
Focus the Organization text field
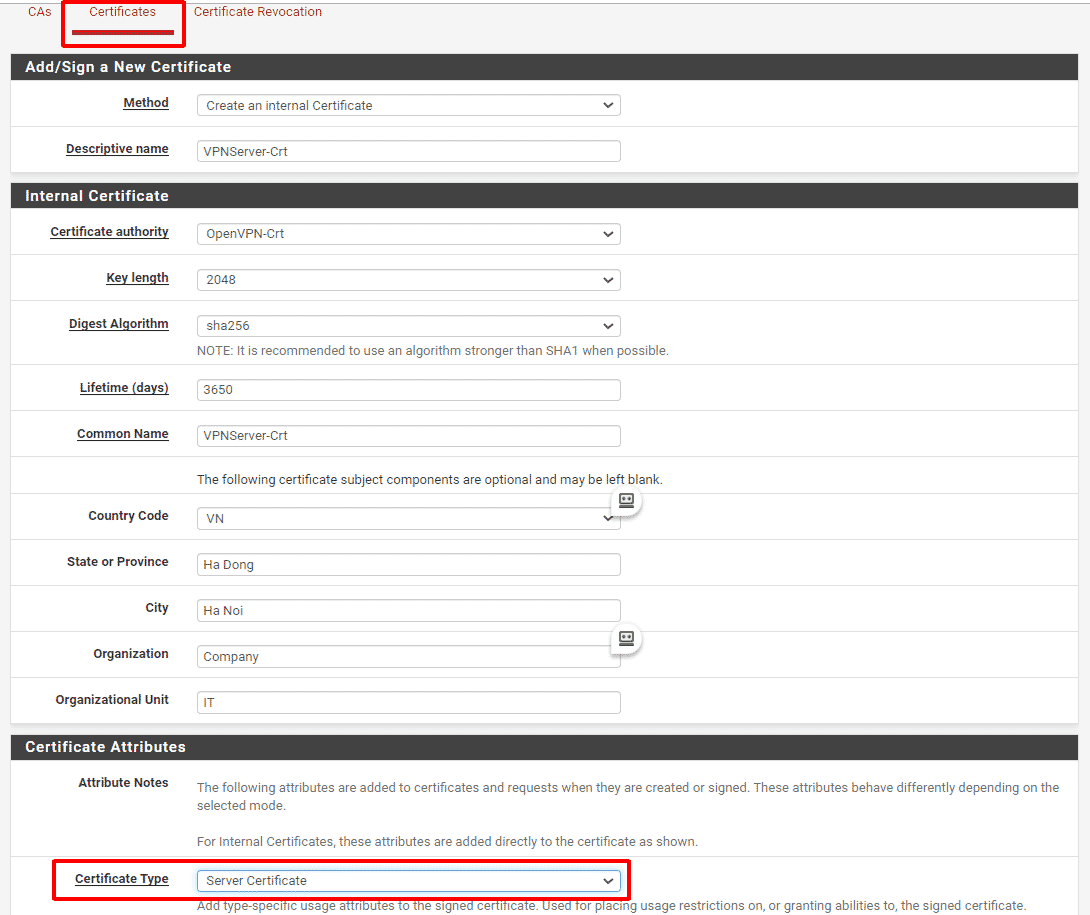(x=408, y=657)
